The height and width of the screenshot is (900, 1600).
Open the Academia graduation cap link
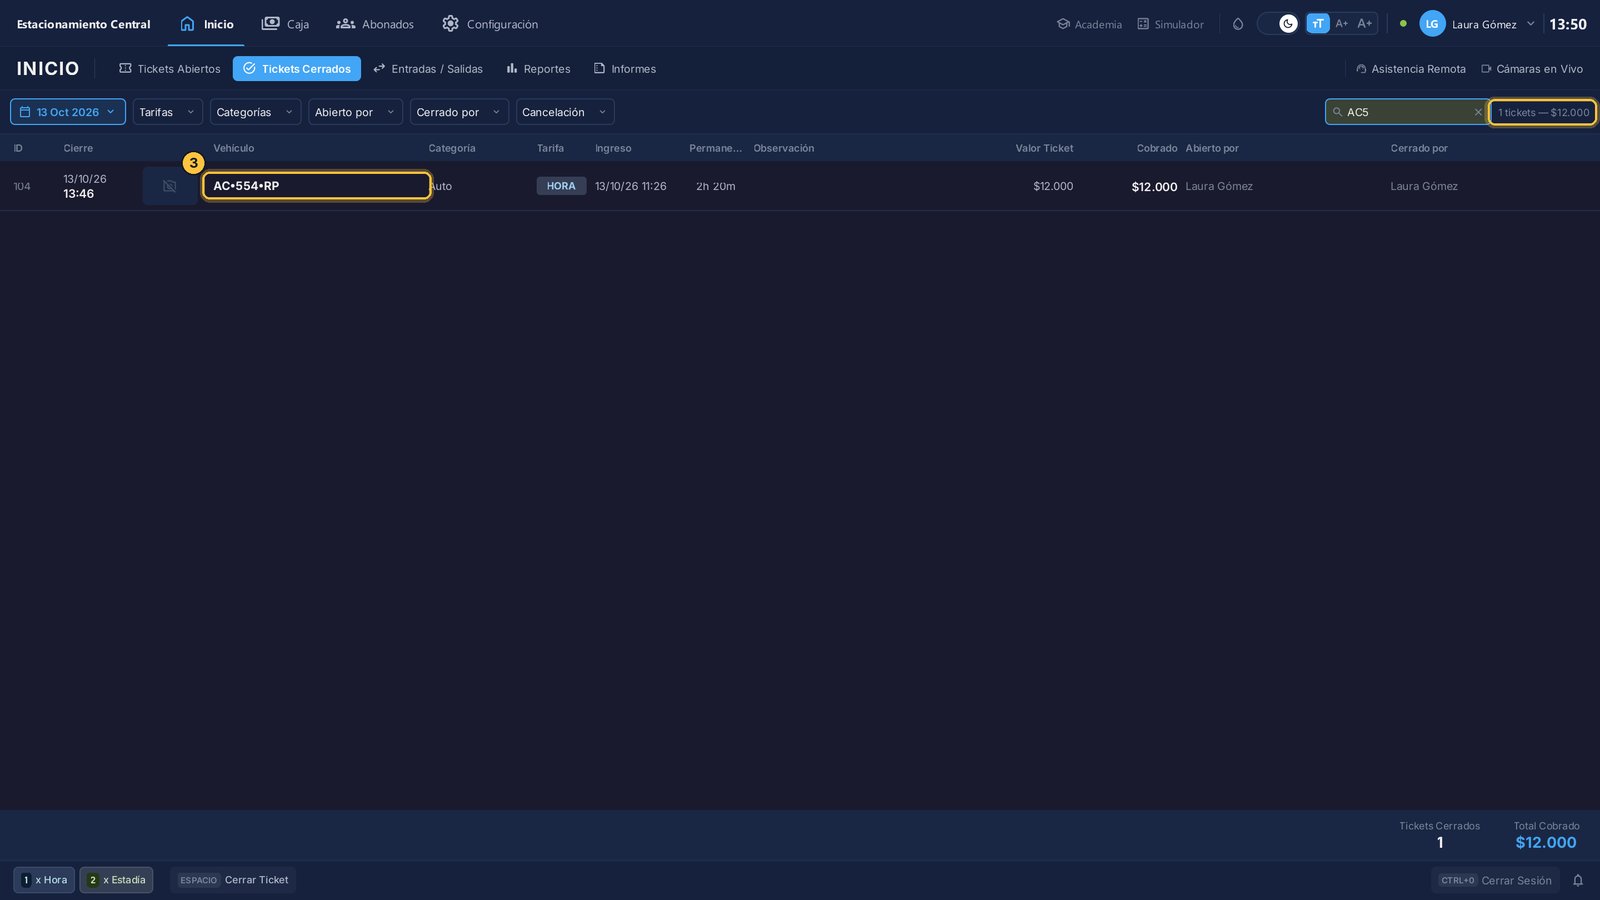coord(1089,24)
